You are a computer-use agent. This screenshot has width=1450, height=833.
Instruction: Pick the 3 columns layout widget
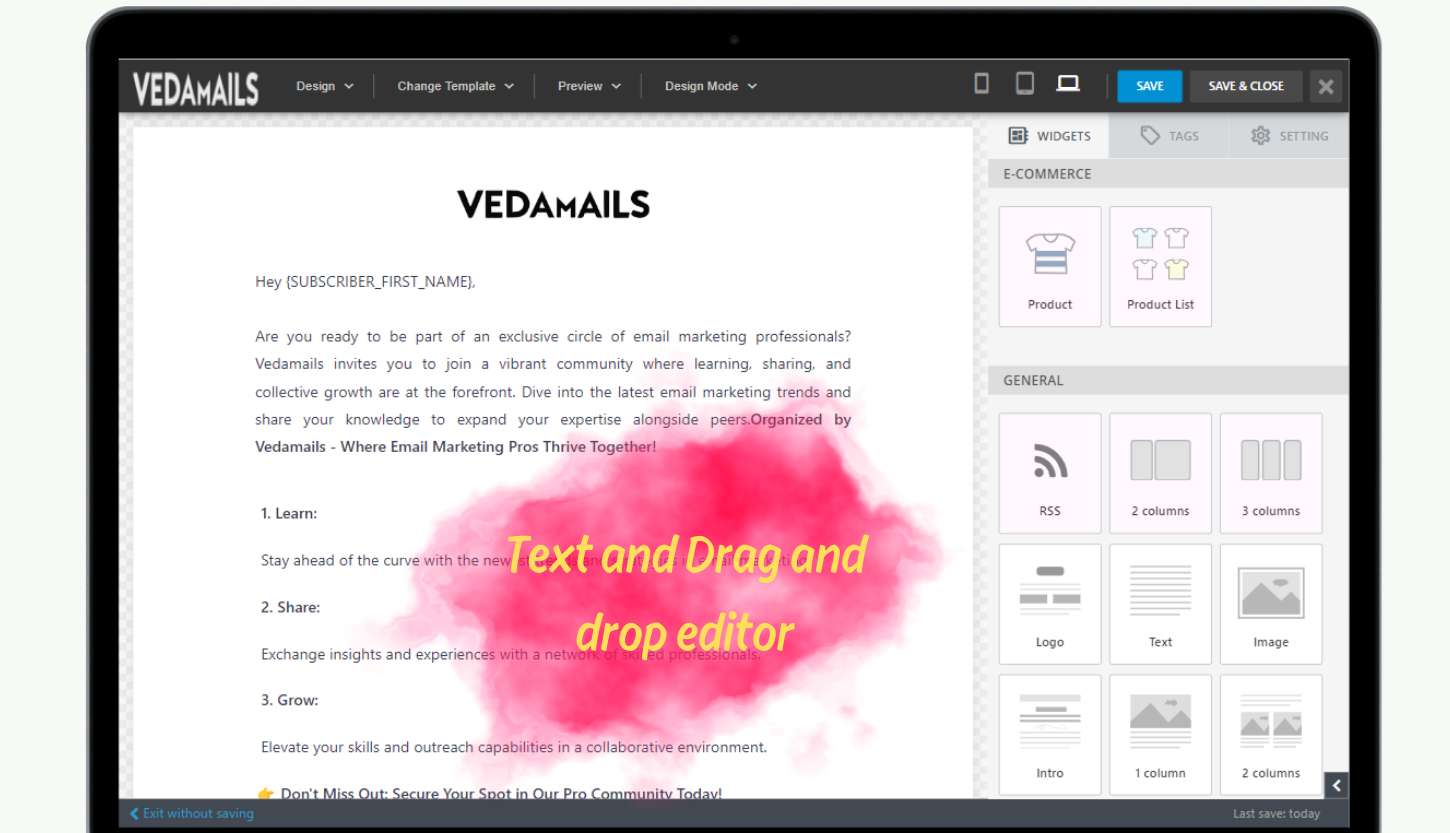coord(1271,473)
